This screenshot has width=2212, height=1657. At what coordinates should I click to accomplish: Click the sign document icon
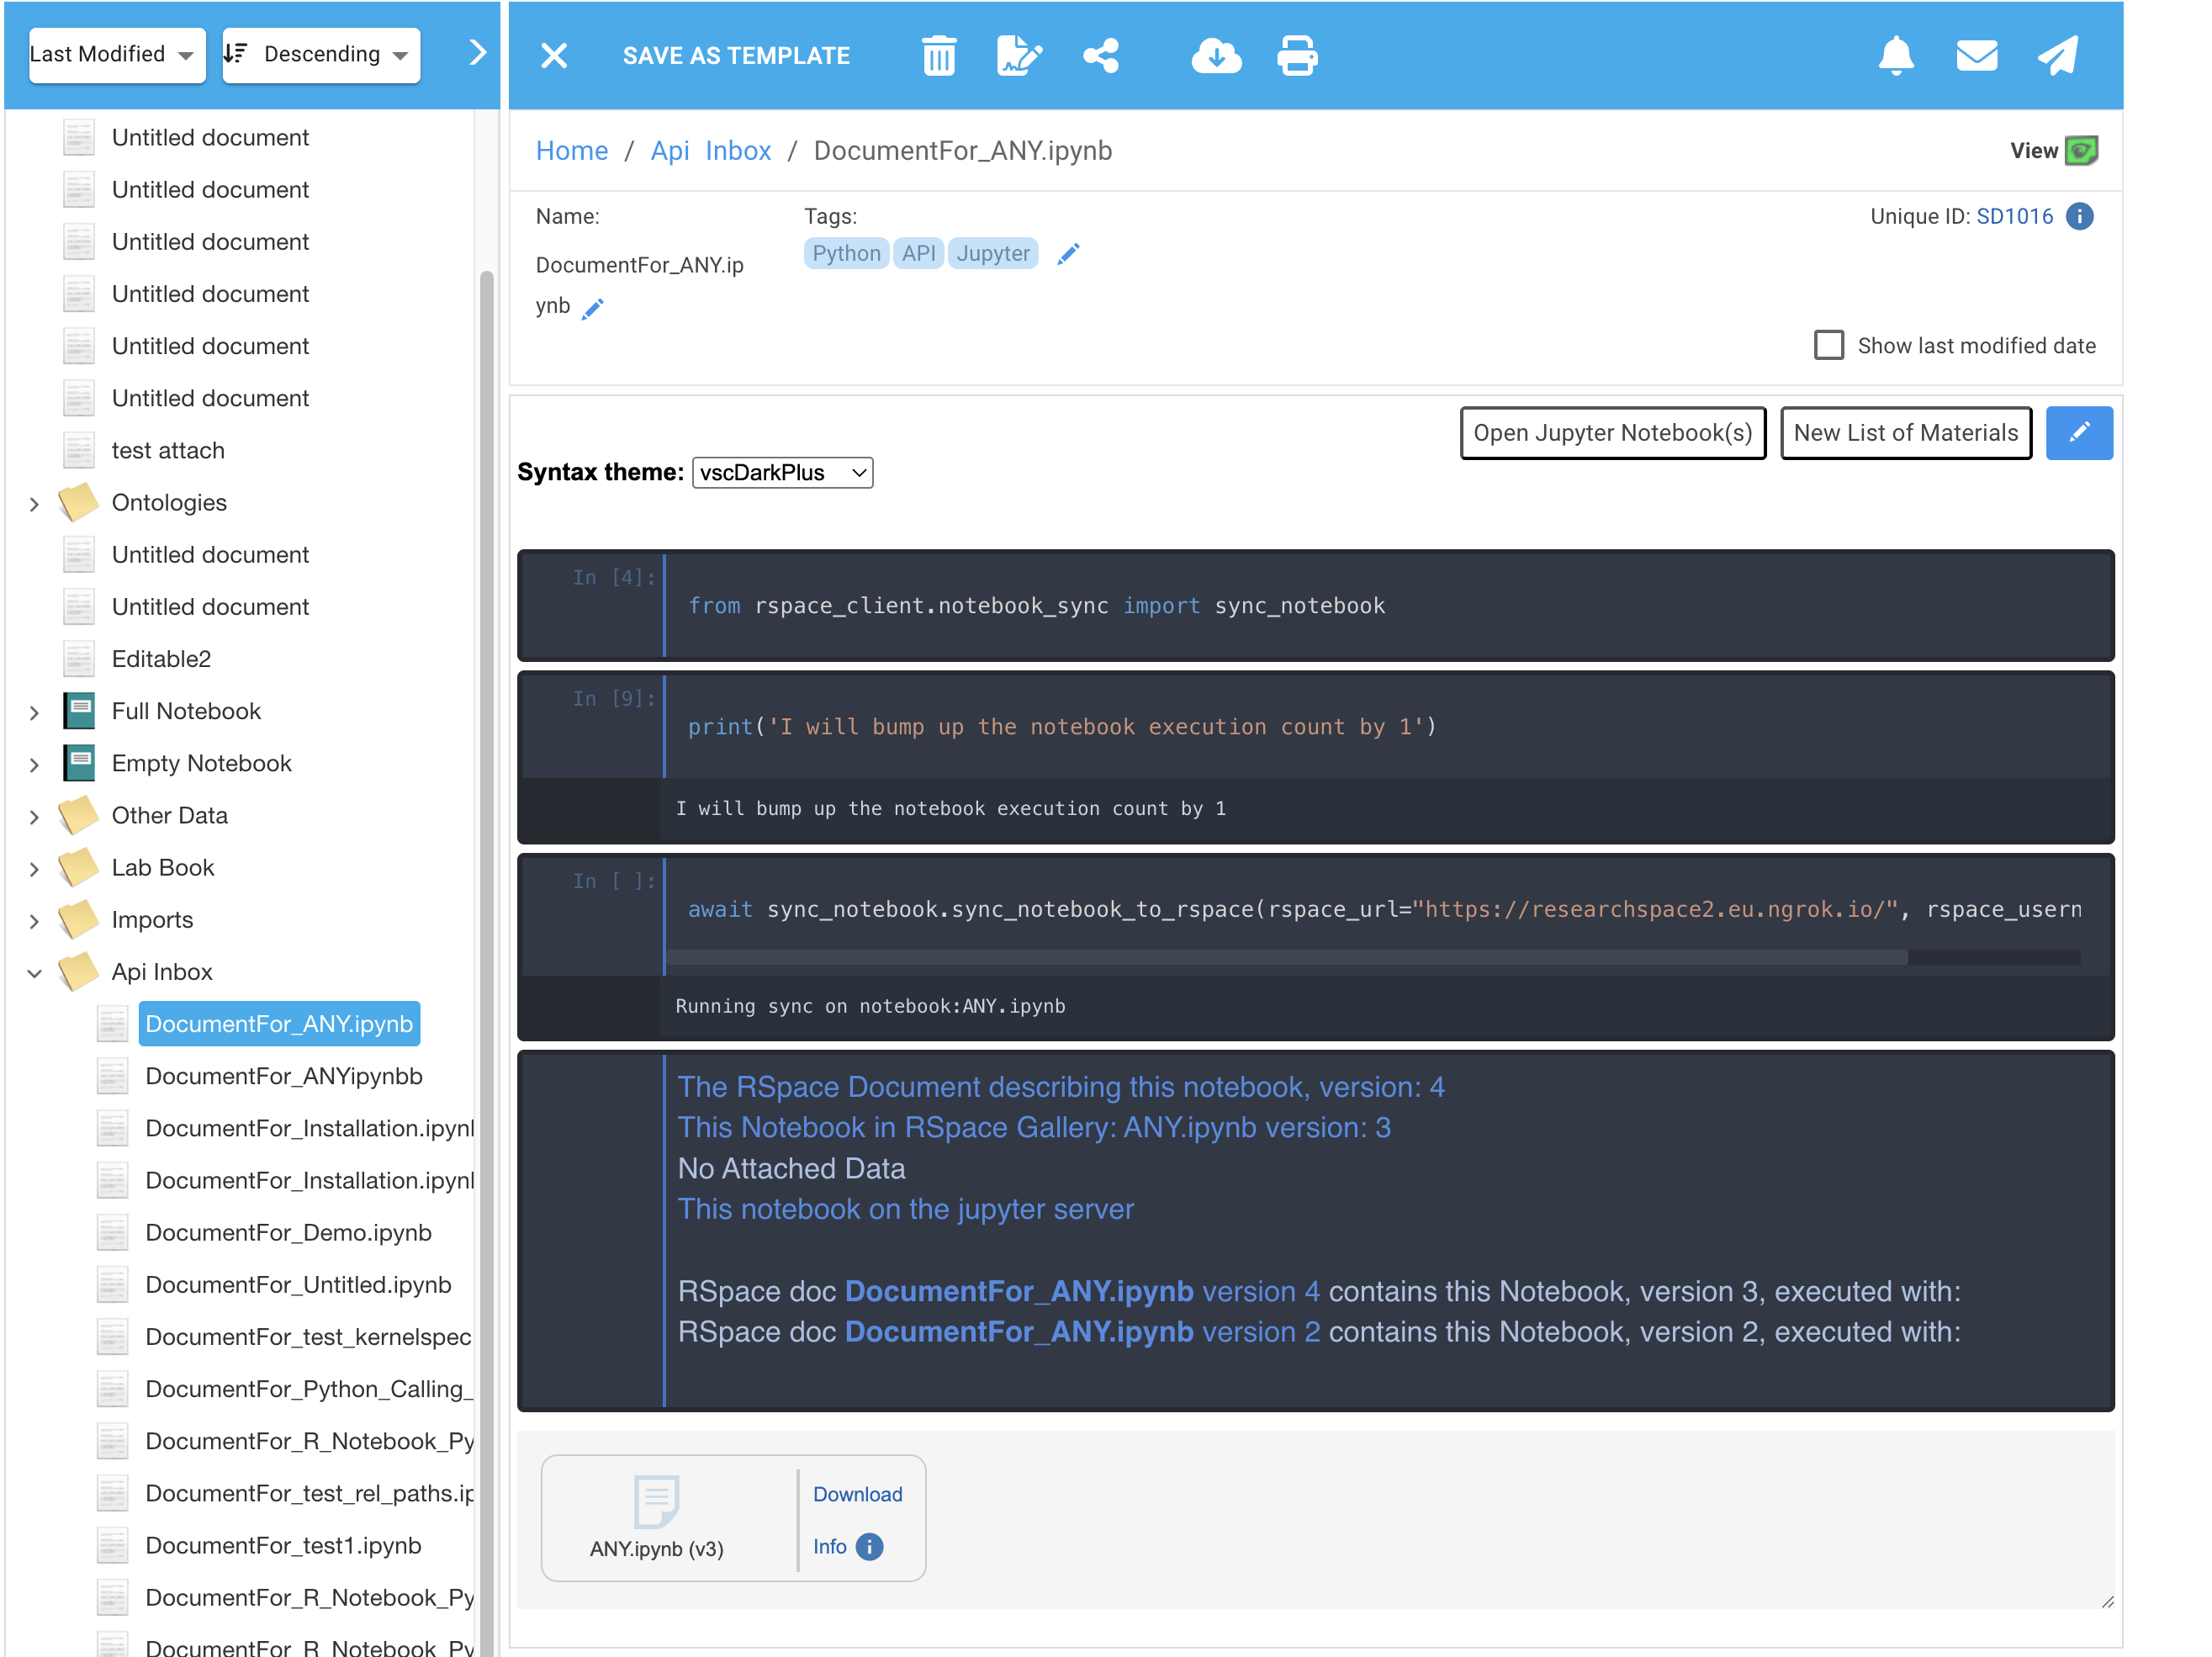[x=1019, y=56]
